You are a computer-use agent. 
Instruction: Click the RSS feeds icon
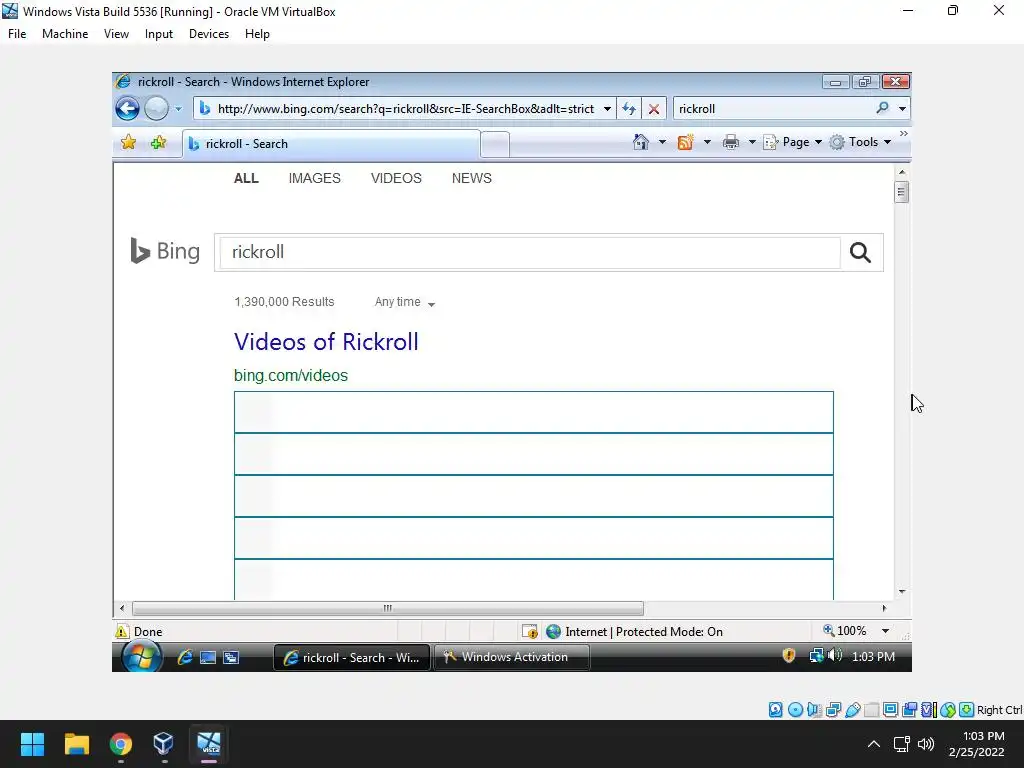coord(685,142)
